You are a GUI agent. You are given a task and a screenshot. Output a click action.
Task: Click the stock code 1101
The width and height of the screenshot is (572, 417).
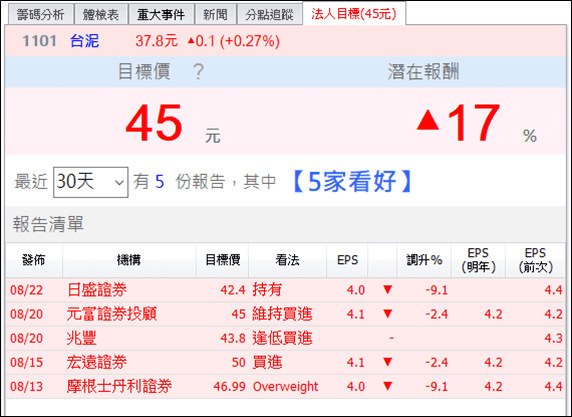pyautogui.click(x=39, y=41)
